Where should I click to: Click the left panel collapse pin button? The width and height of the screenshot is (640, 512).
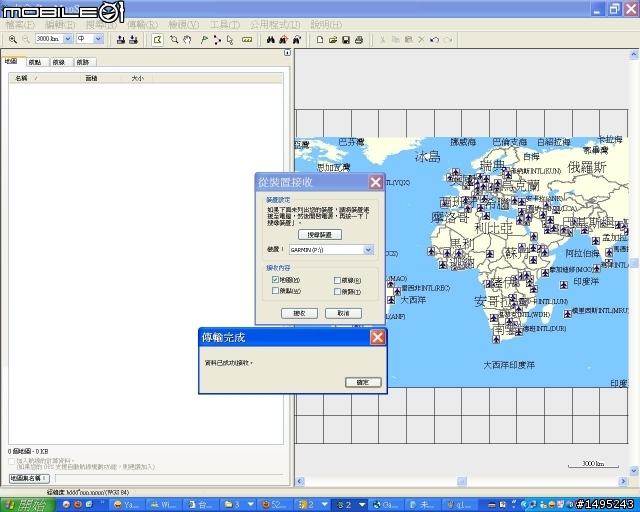(x=287, y=53)
